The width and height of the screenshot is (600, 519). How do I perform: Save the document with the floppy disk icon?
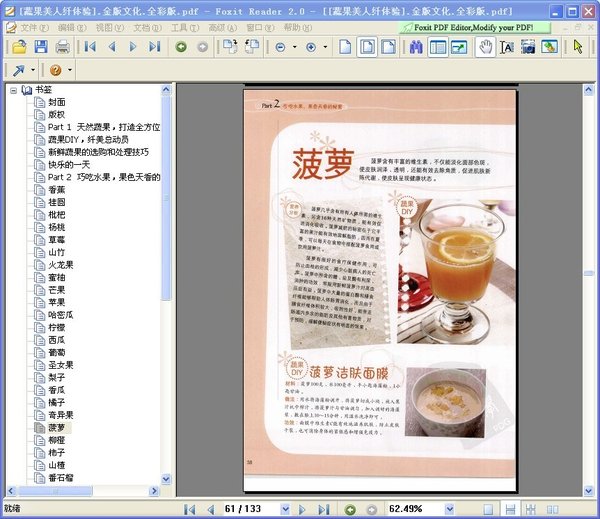point(41,47)
